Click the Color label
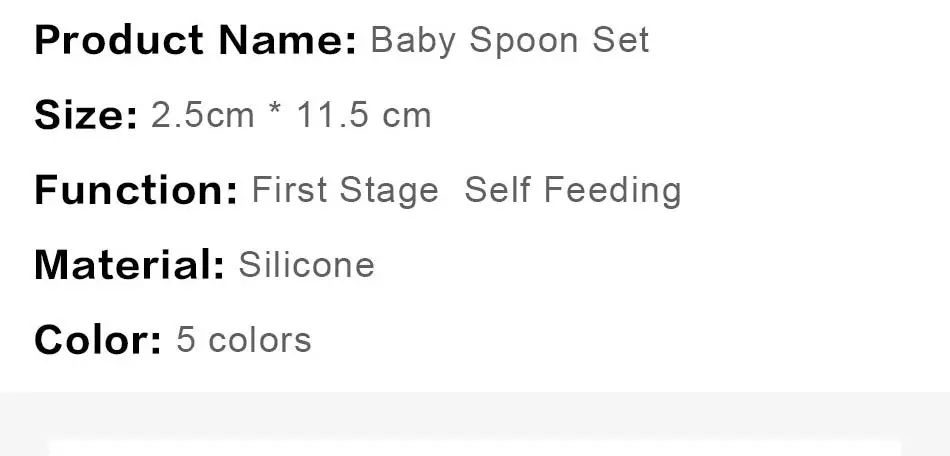 pos(98,340)
